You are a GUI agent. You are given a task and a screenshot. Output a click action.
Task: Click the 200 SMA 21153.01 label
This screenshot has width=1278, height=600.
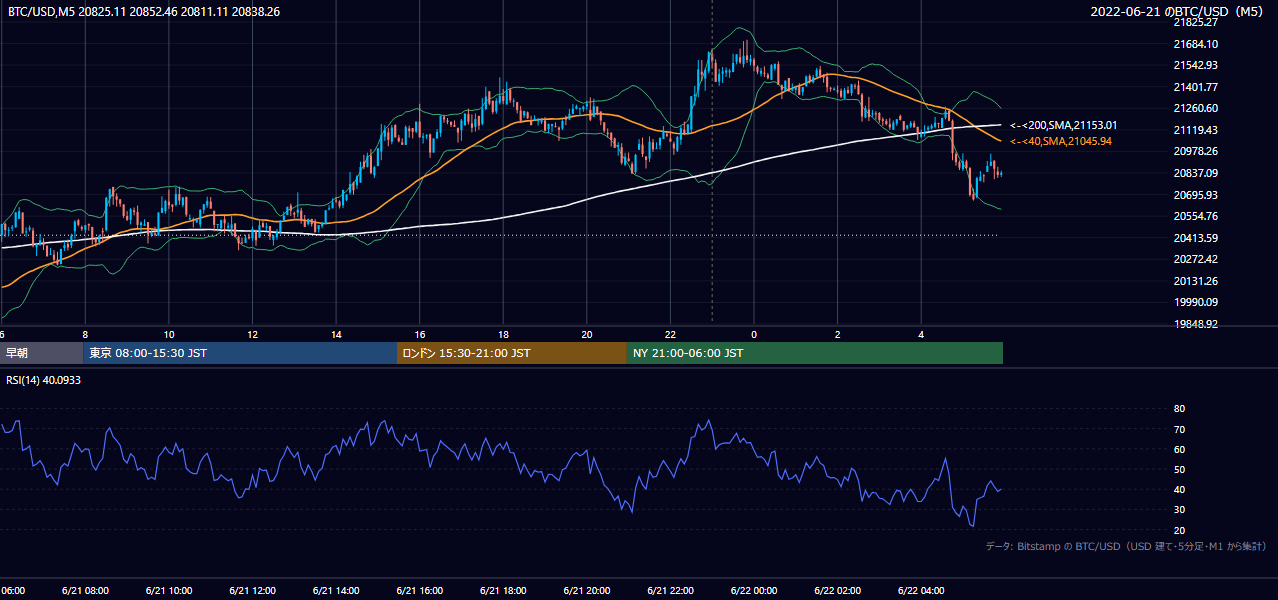(1063, 125)
